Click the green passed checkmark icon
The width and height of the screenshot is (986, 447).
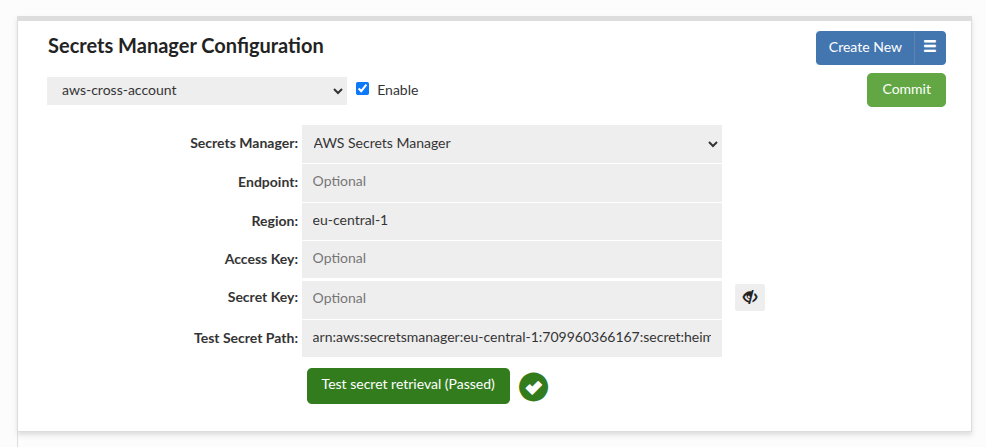point(533,387)
